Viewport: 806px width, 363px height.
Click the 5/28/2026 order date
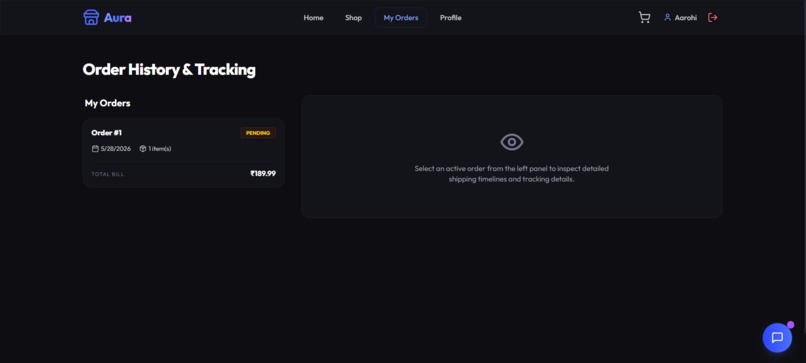pyautogui.click(x=116, y=149)
